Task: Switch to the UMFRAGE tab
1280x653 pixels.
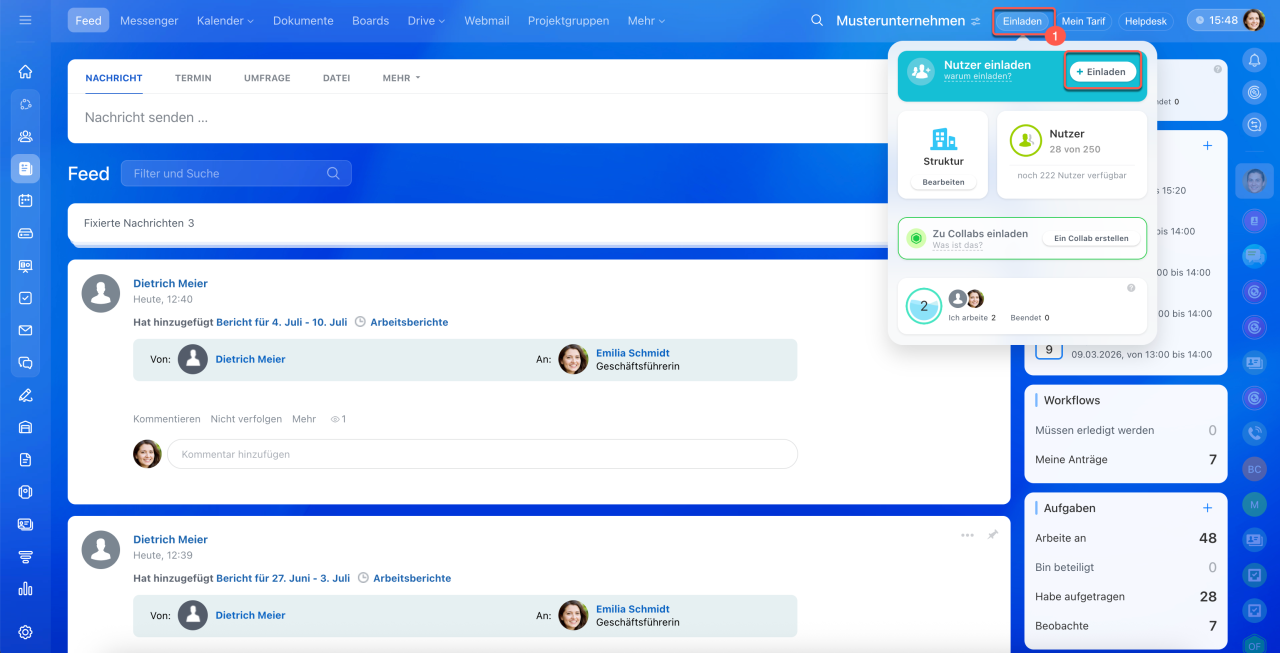Action: [x=267, y=78]
